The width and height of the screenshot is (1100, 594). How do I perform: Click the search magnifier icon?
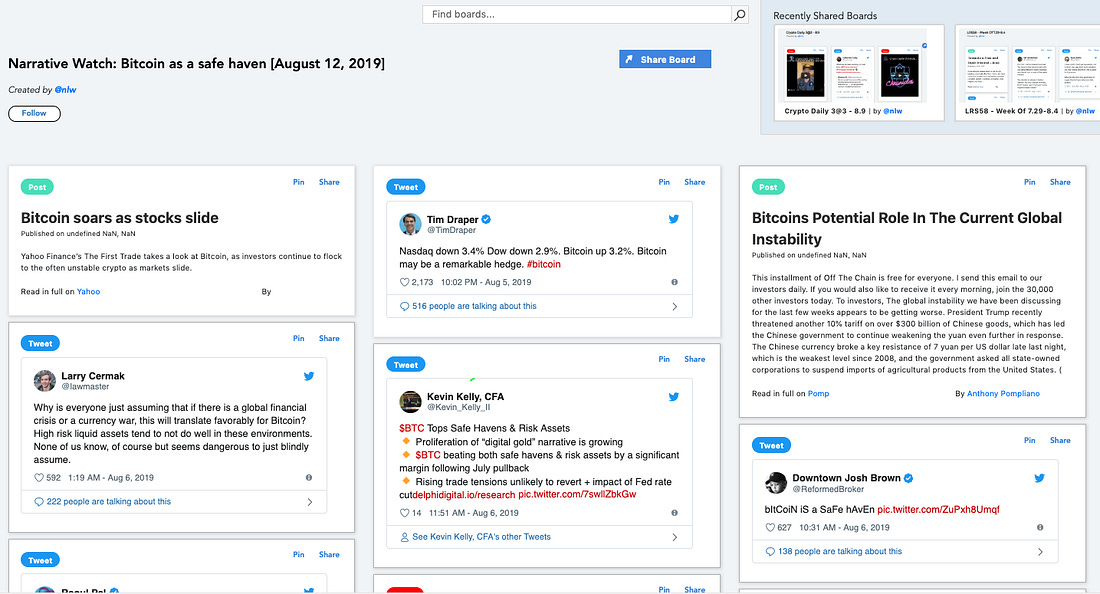pyautogui.click(x=739, y=15)
